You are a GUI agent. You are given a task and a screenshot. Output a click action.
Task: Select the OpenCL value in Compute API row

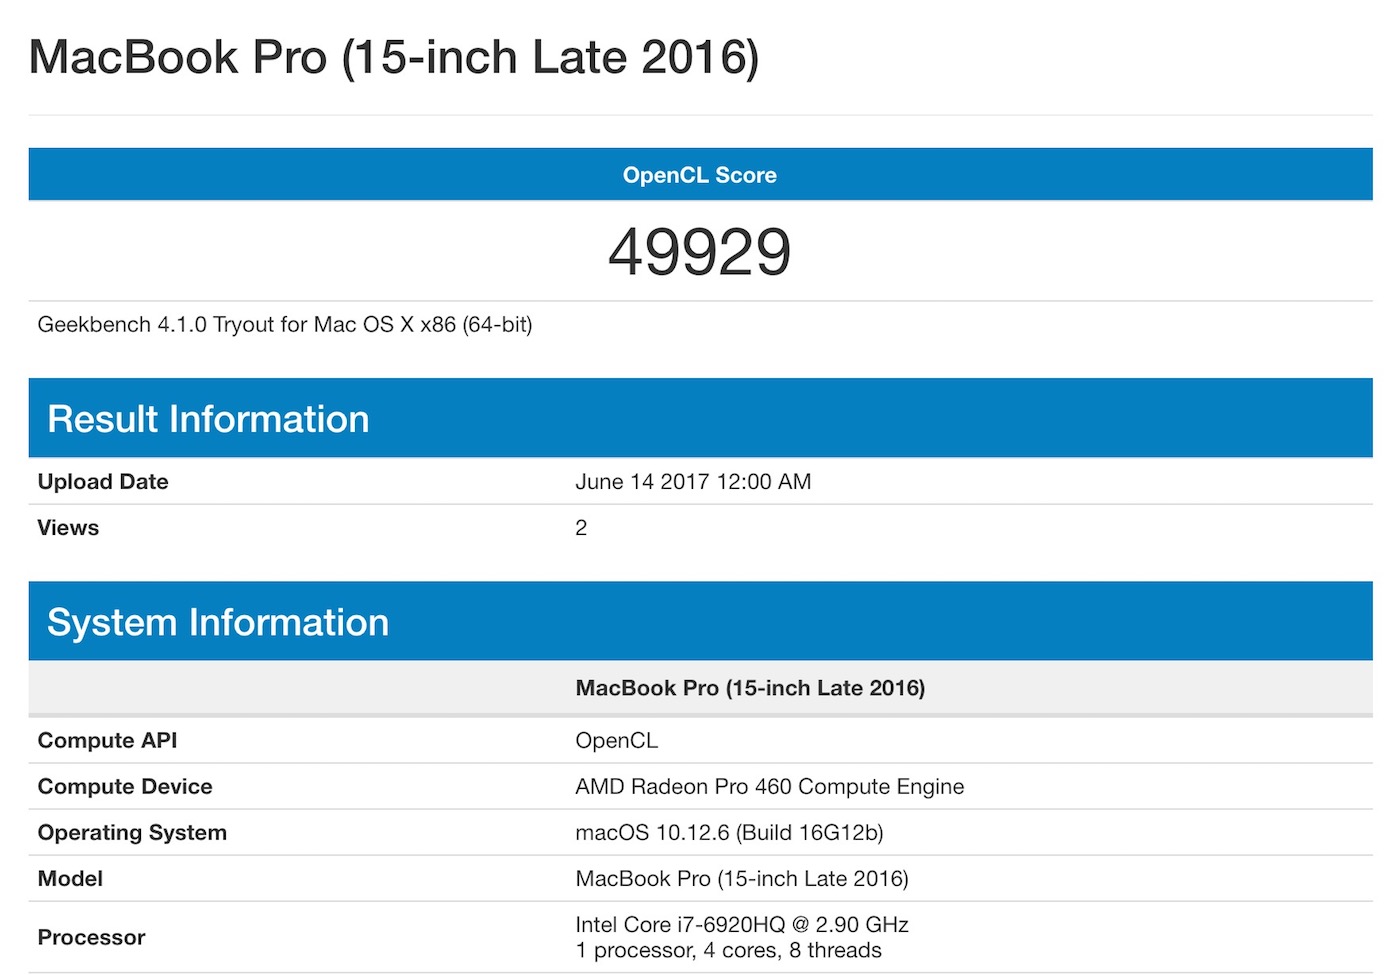pos(617,741)
